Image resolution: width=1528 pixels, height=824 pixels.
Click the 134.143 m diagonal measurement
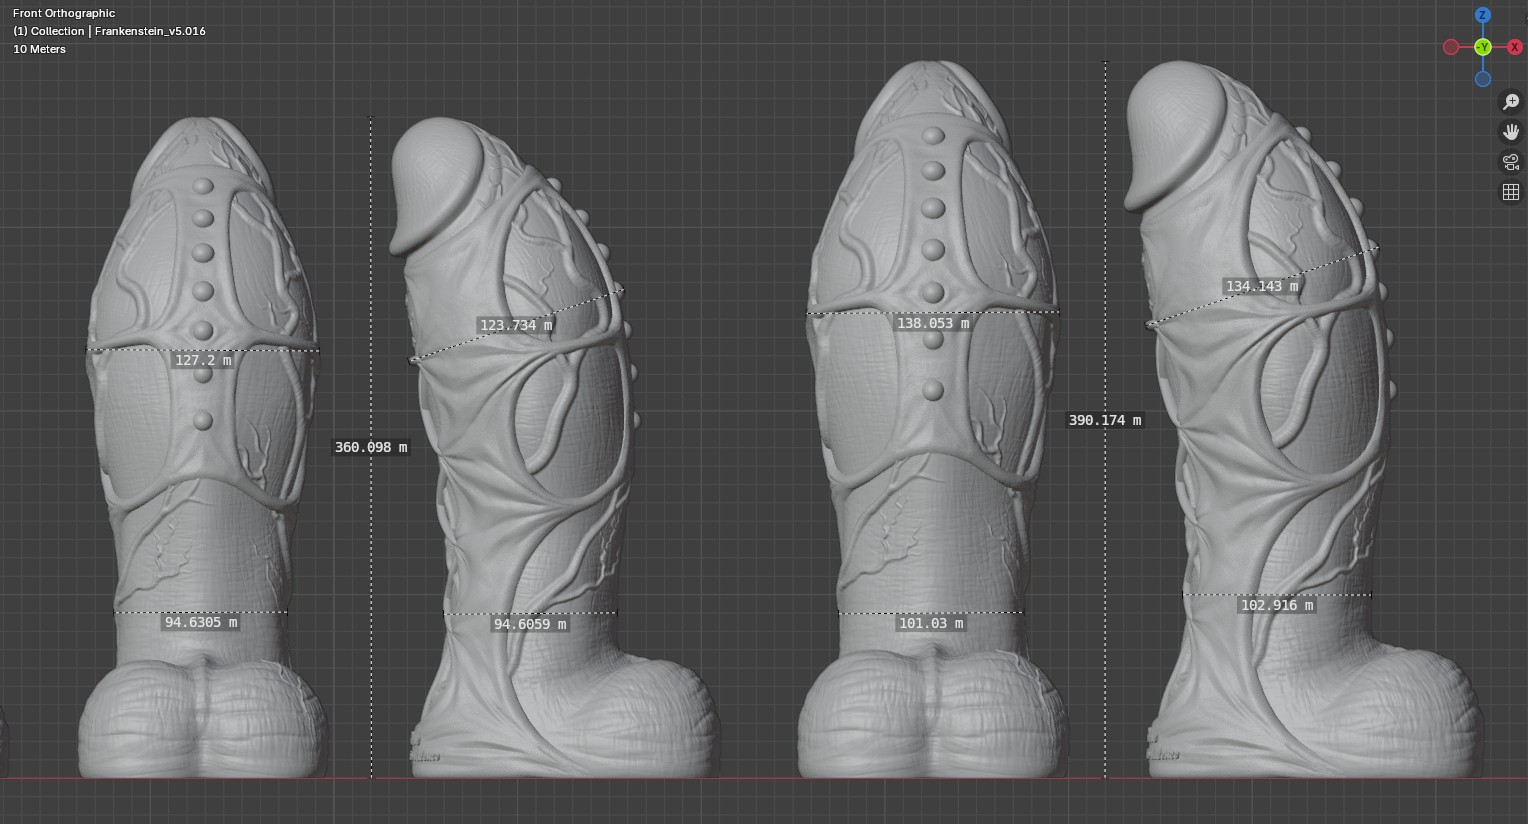coord(1262,286)
